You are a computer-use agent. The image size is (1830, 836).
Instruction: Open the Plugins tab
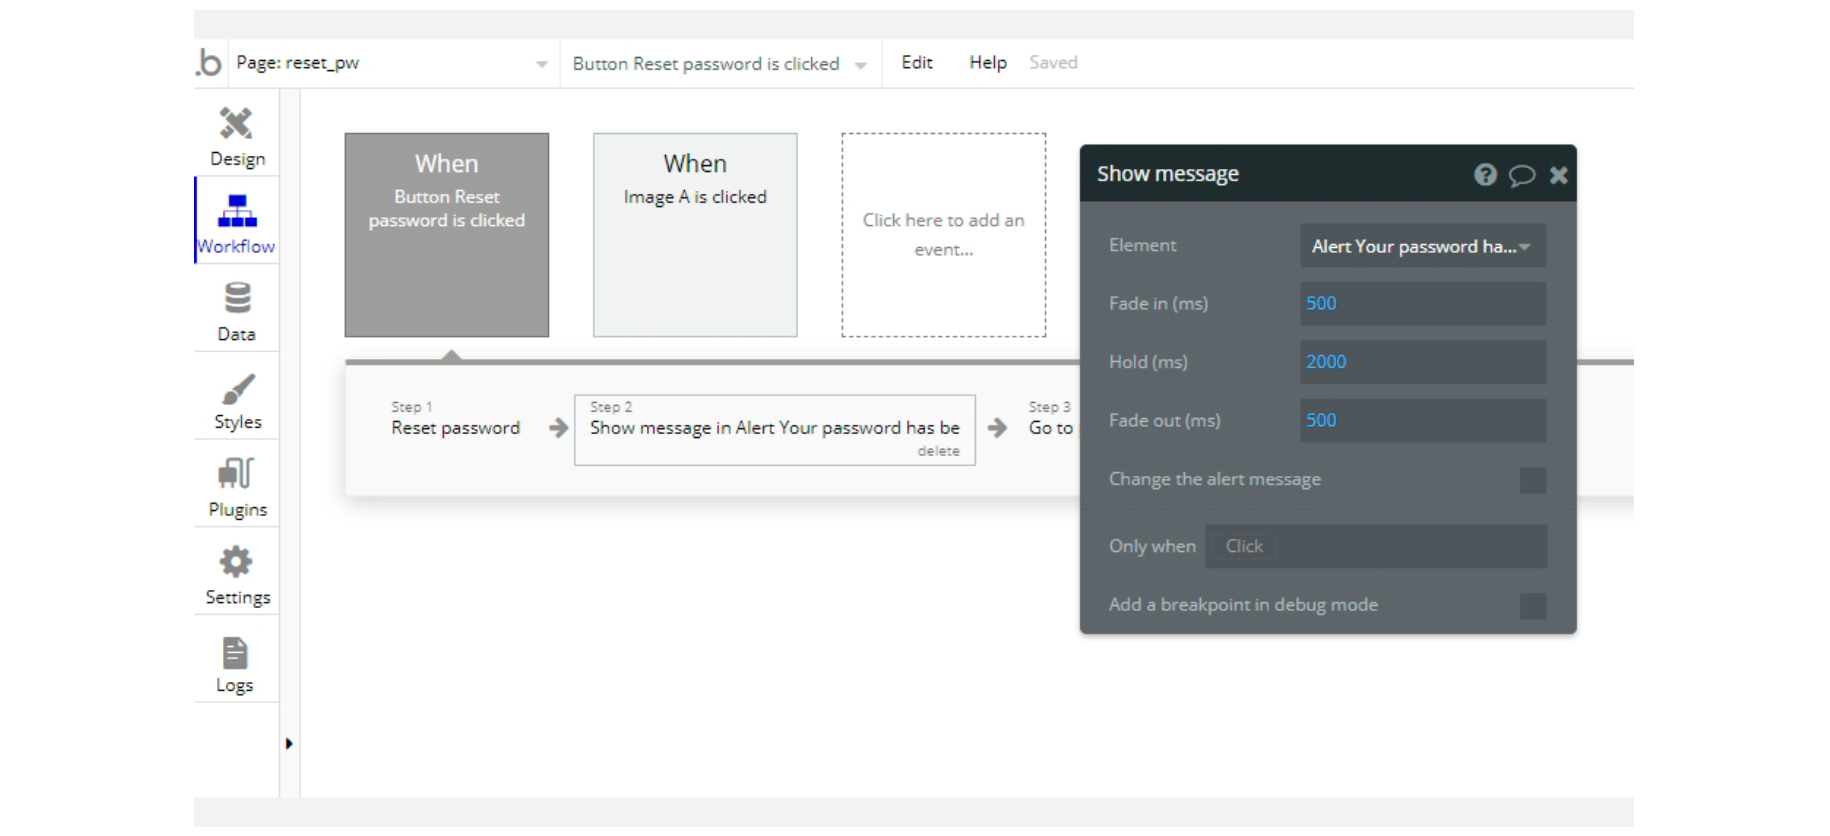click(237, 488)
